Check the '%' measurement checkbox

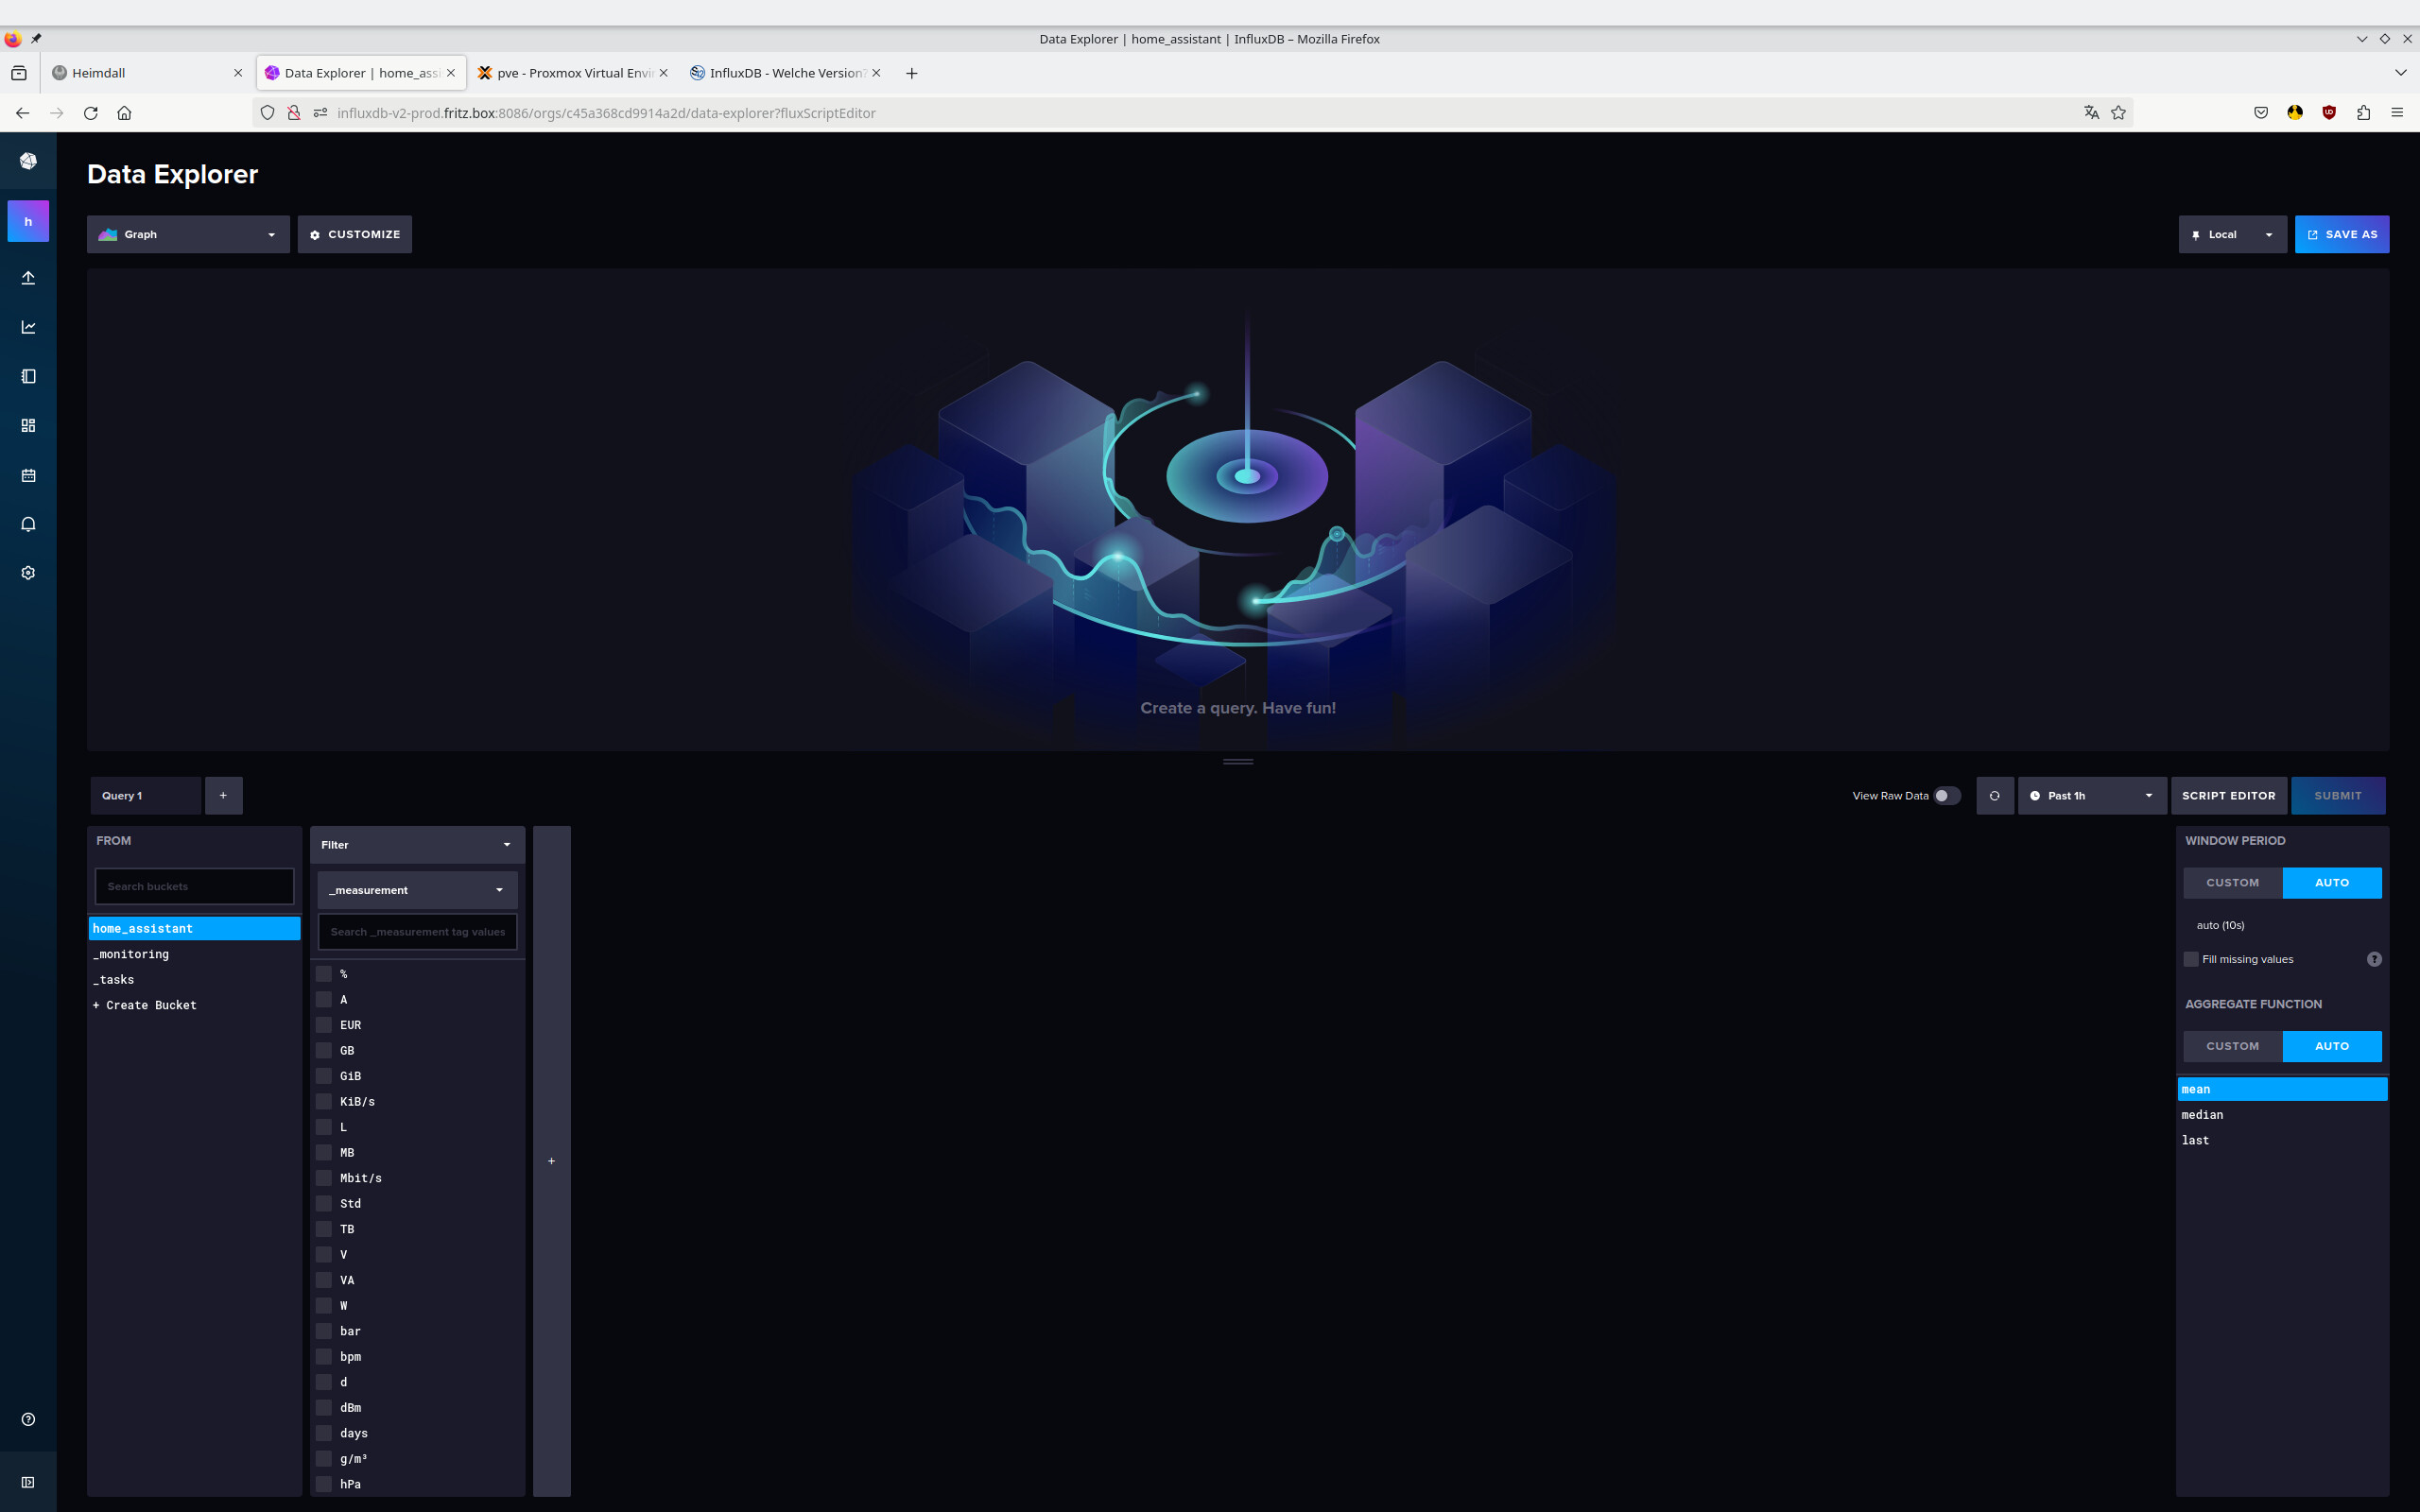324,973
